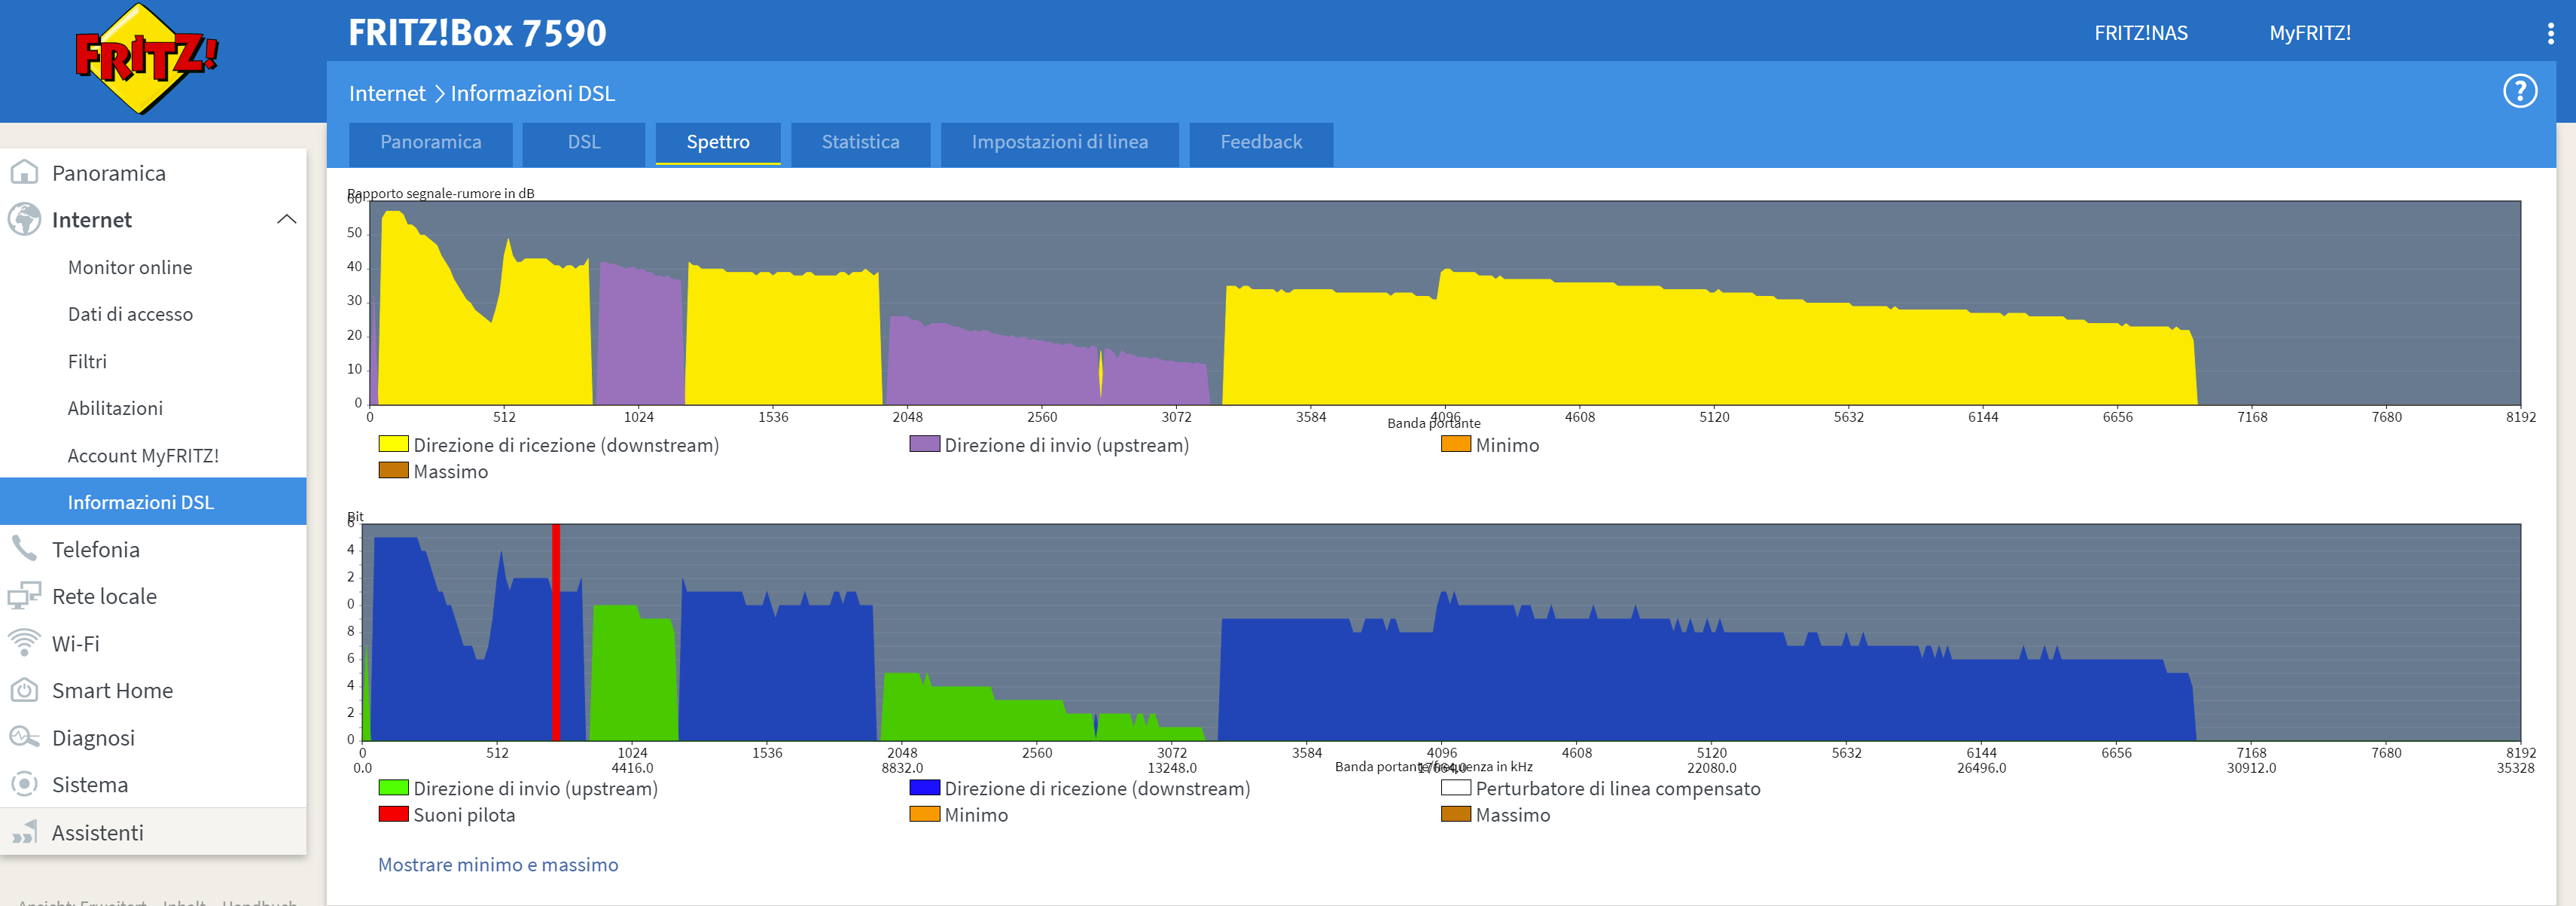The width and height of the screenshot is (2576, 906).
Task: Open the help question mark icon
Action: (2519, 91)
